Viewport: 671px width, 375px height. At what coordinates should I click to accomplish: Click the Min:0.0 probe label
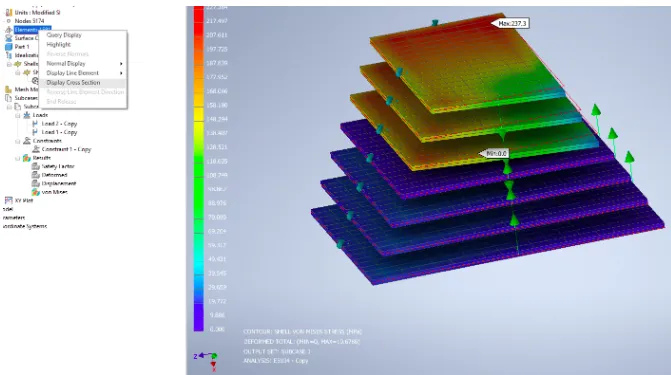[494, 153]
